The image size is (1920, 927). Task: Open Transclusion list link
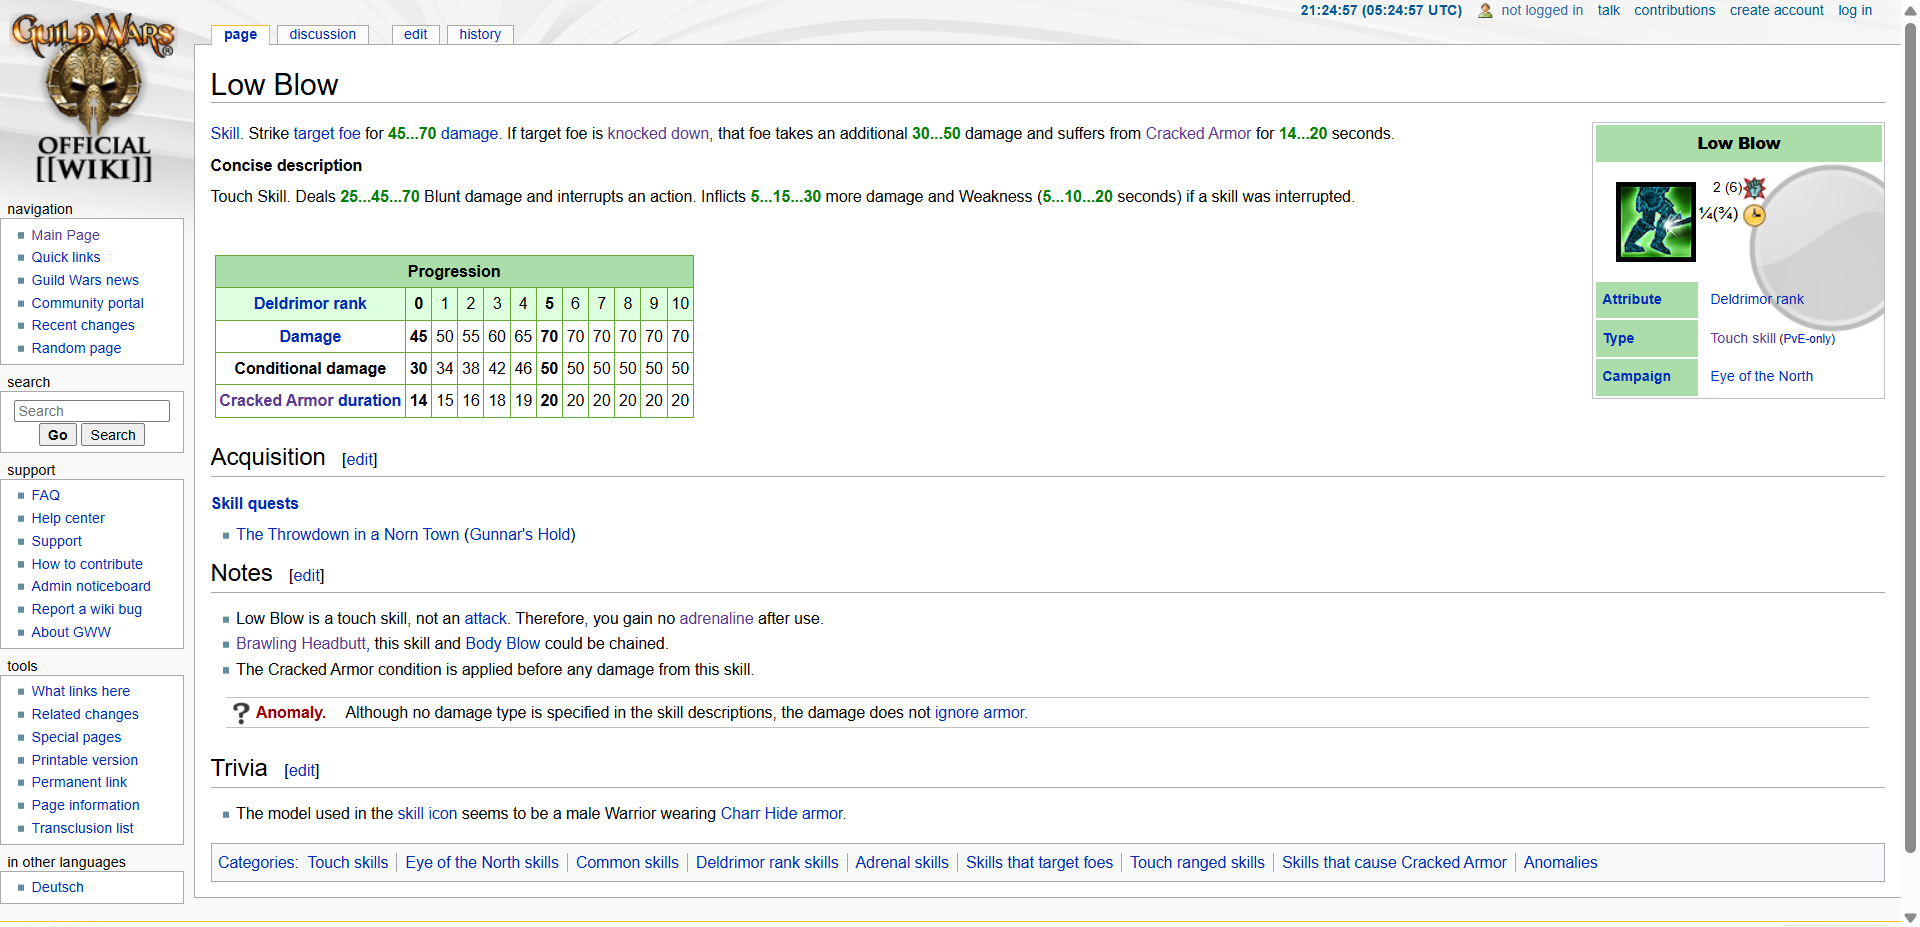pyautogui.click(x=82, y=828)
